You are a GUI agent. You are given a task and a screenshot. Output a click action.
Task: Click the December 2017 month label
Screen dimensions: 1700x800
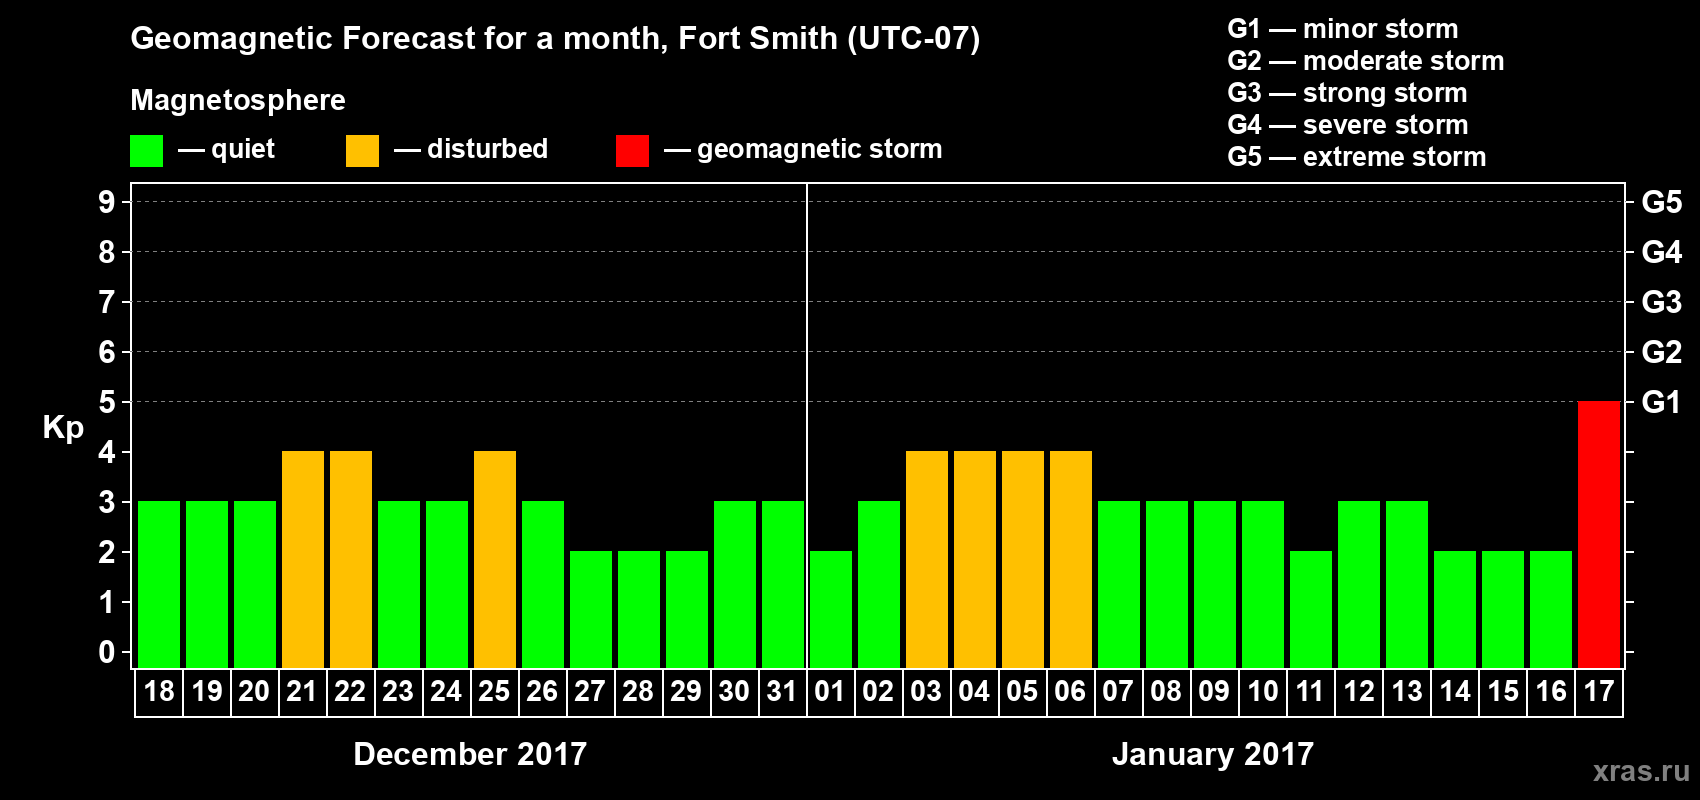pyautogui.click(x=470, y=754)
